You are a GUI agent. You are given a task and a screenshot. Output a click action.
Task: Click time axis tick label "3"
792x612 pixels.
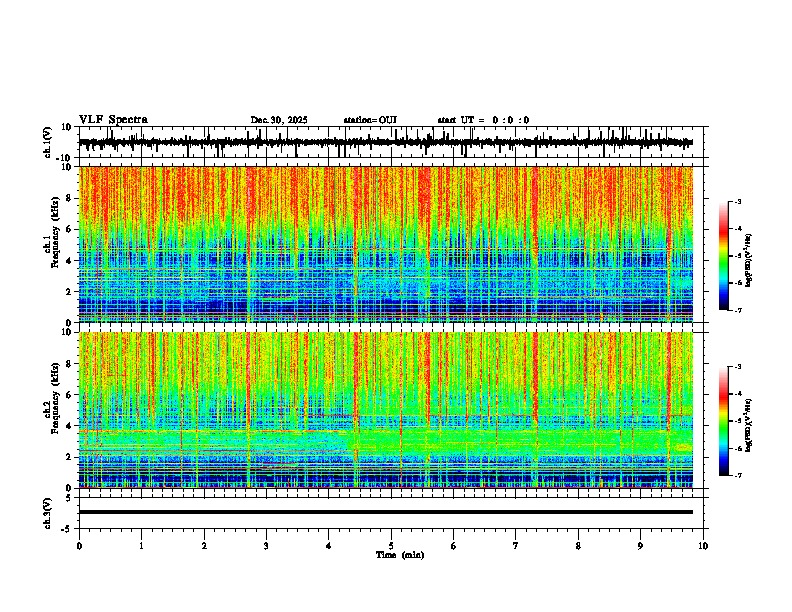tap(266, 546)
